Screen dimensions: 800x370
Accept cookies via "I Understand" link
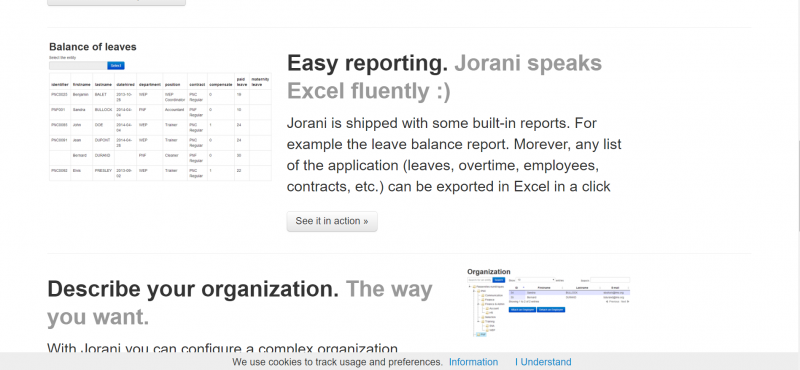[543, 362]
